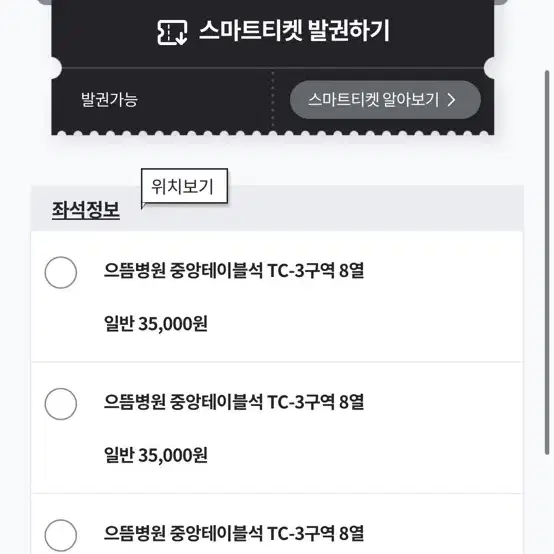Click third 으뜸병원 중앙테이블석 TC-3구역 label

[x=234, y=534]
